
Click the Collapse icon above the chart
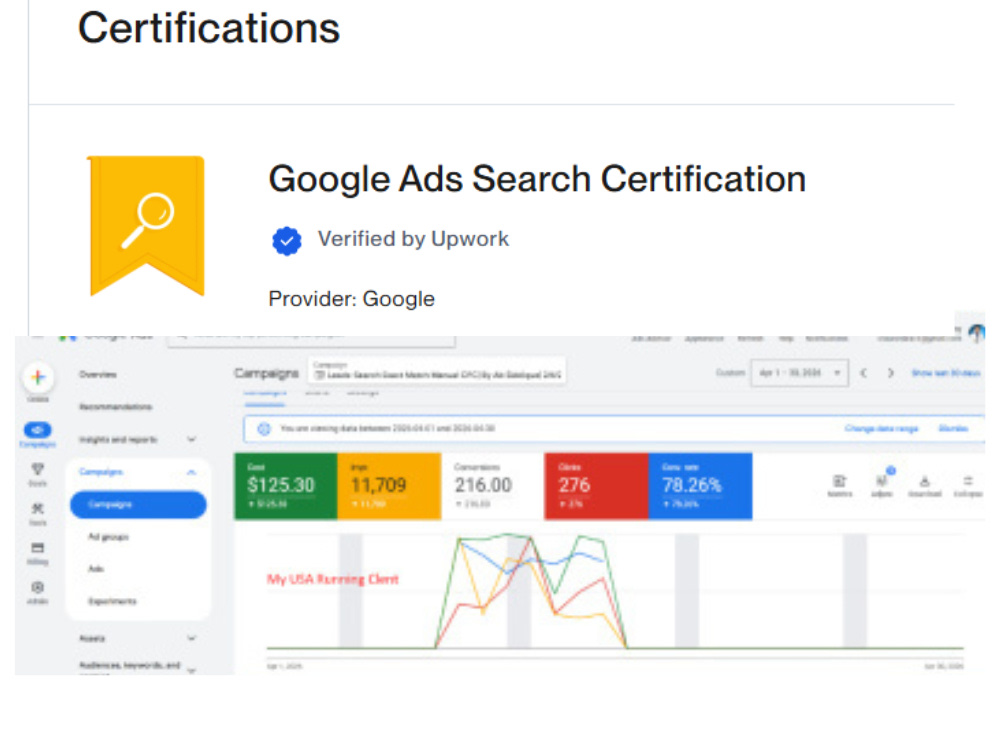click(x=968, y=482)
